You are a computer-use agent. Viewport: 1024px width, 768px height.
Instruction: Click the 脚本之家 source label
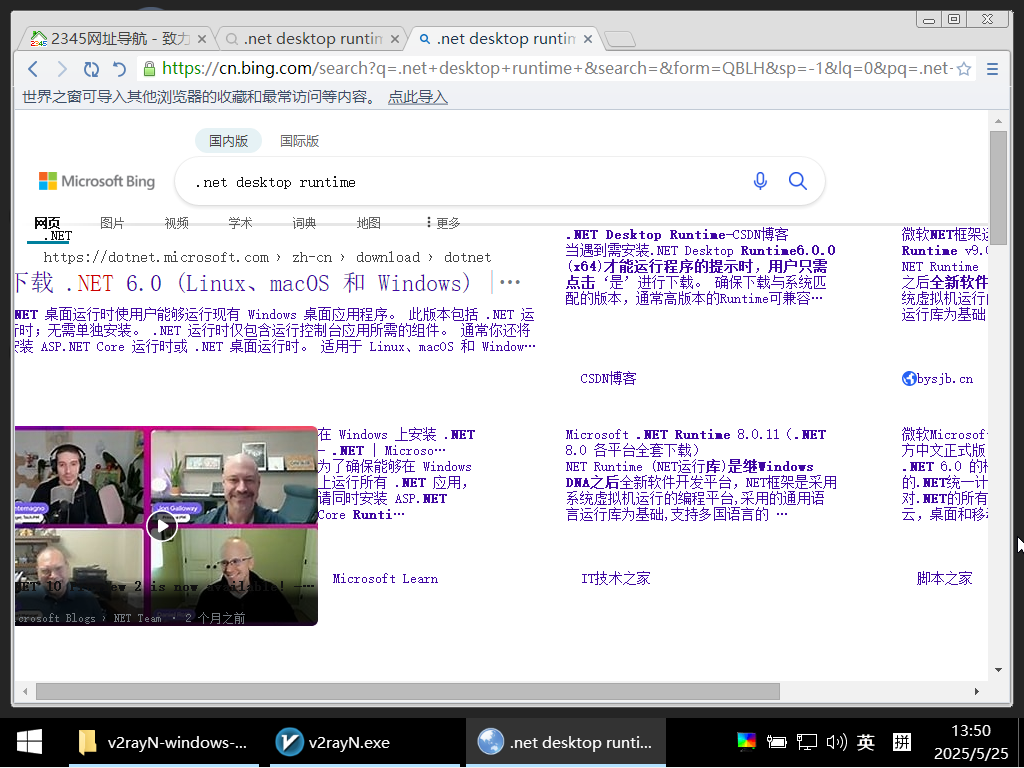(x=944, y=579)
